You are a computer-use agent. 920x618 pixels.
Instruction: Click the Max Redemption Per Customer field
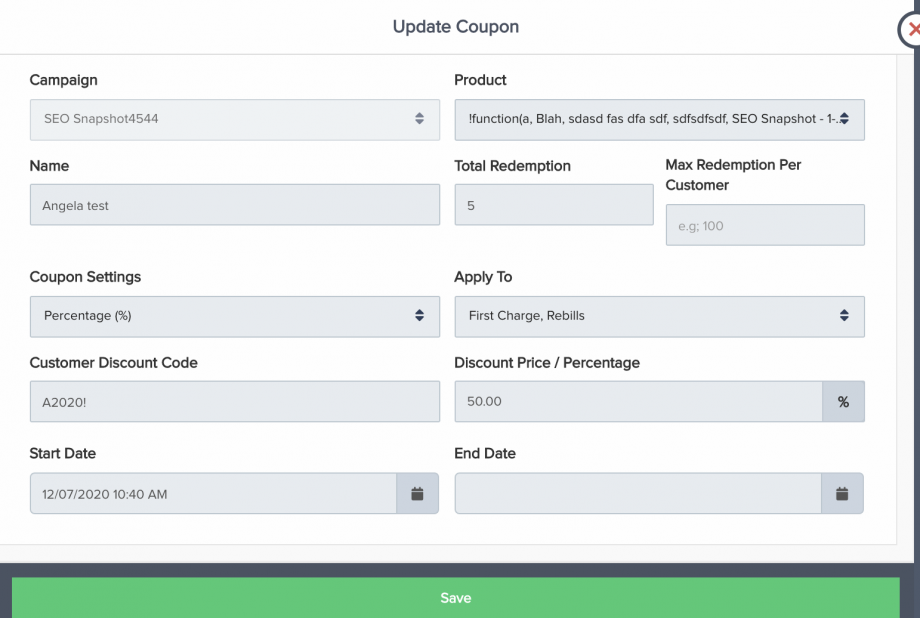765,226
